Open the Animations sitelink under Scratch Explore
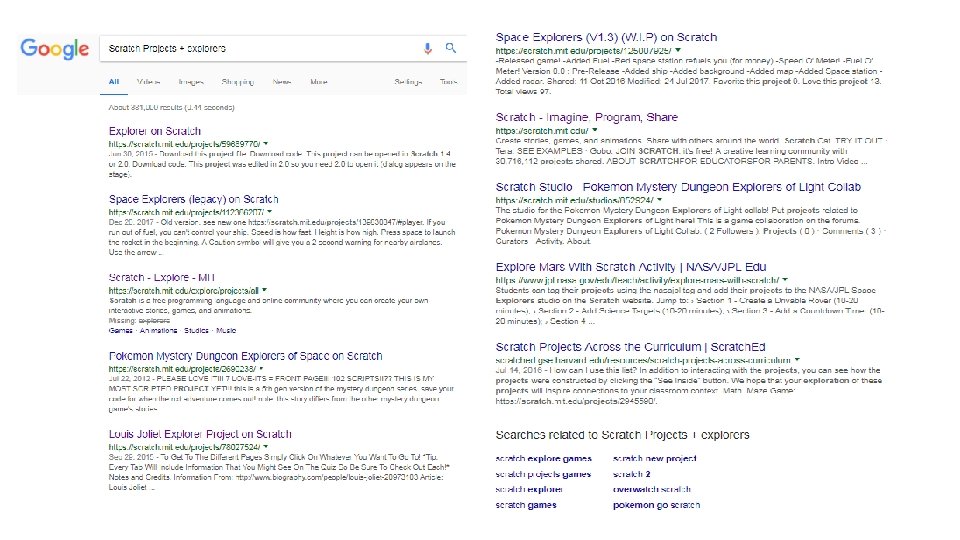The width and height of the screenshot is (960, 540). [x=158, y=331]
